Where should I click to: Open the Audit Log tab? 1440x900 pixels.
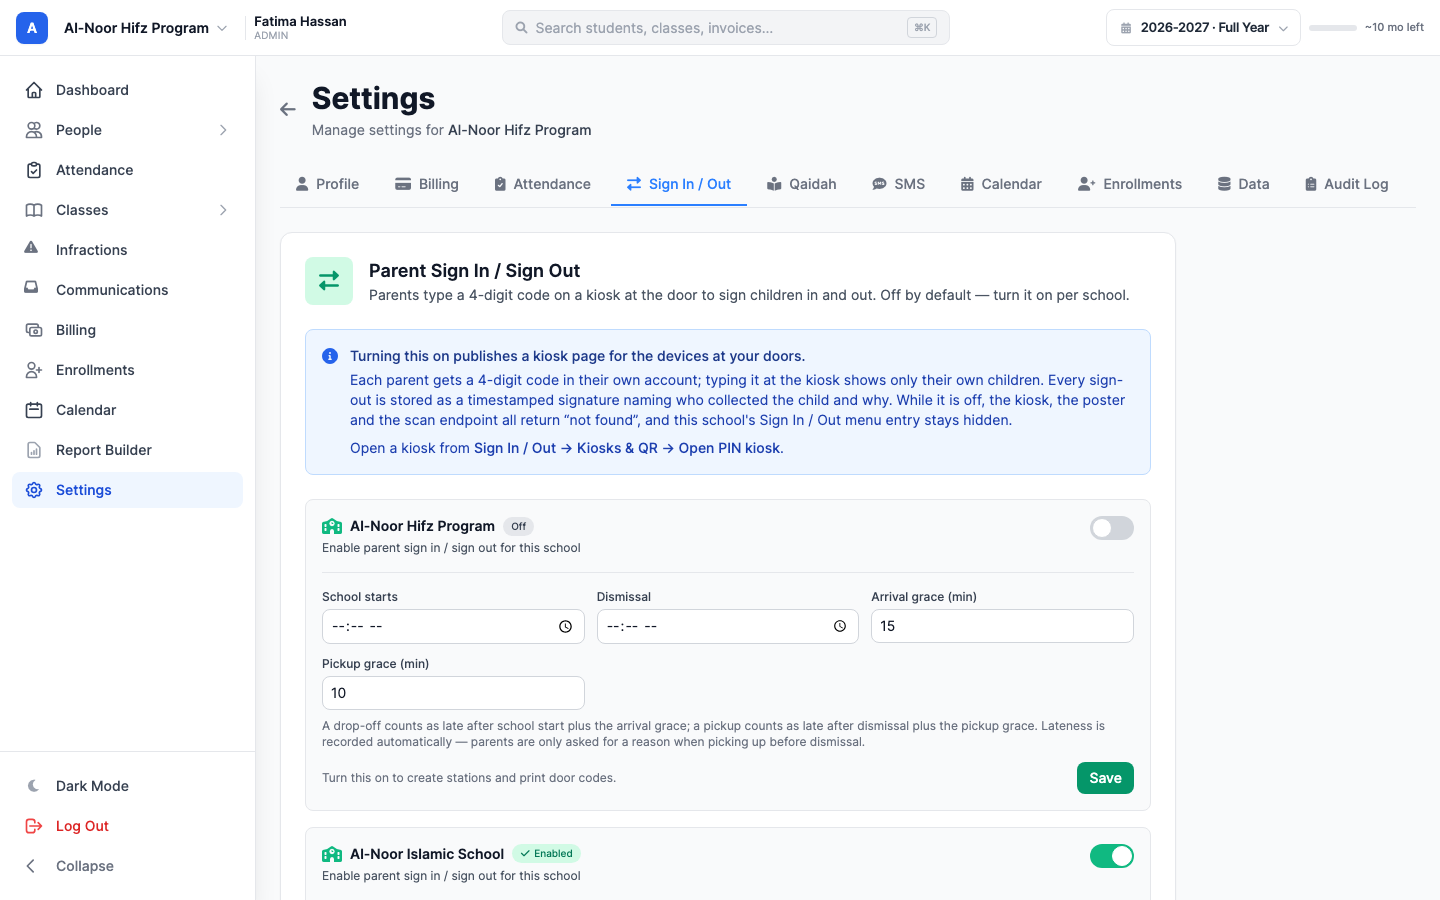pos(1346,184)
